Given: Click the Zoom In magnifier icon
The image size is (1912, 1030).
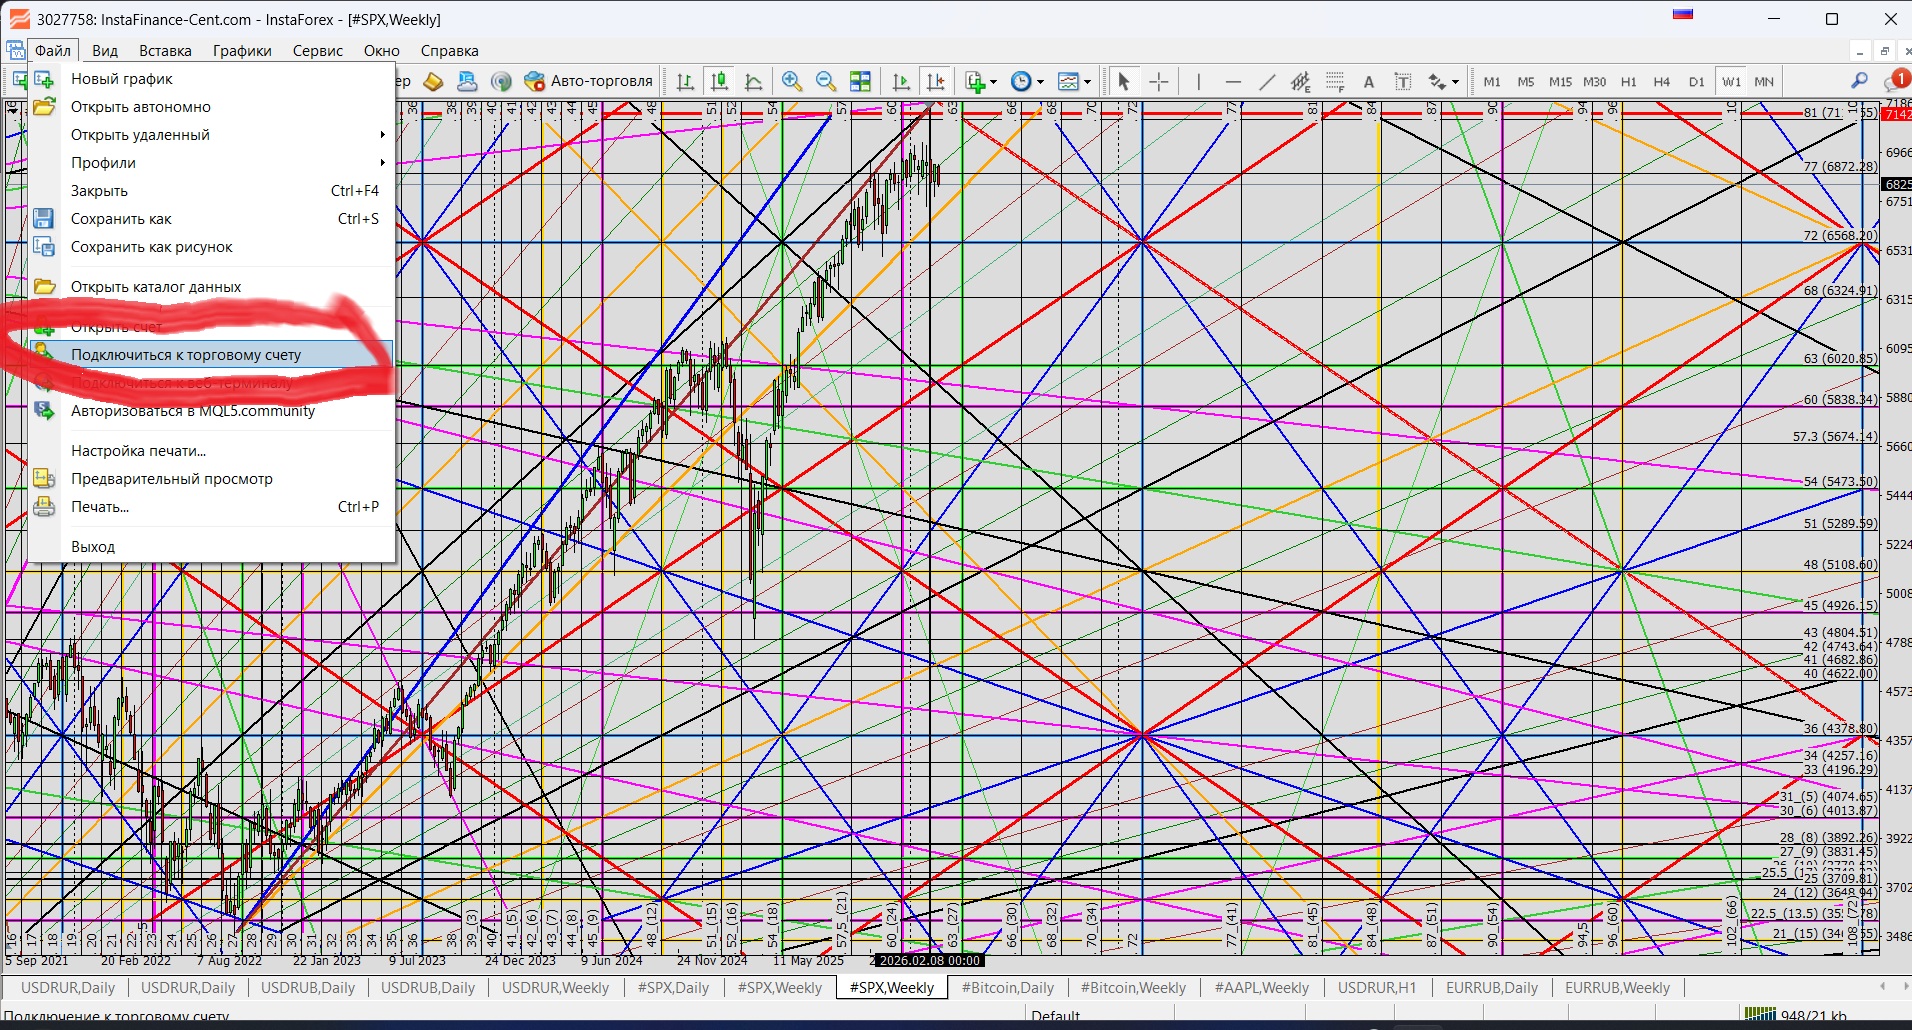Looking at the screenshot, I should point(792,82).
